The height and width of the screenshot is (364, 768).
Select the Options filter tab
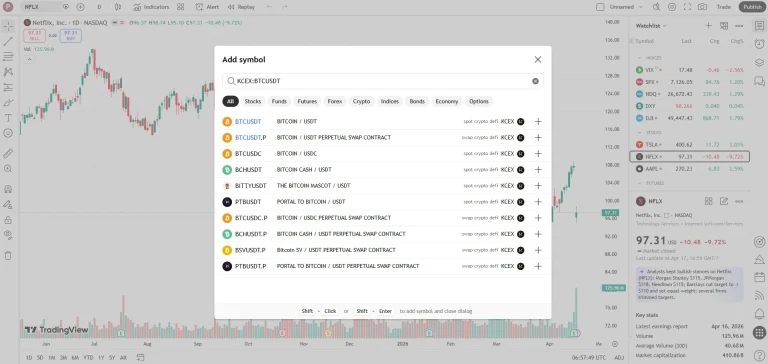pyautogui.click(x=479, y=101)
